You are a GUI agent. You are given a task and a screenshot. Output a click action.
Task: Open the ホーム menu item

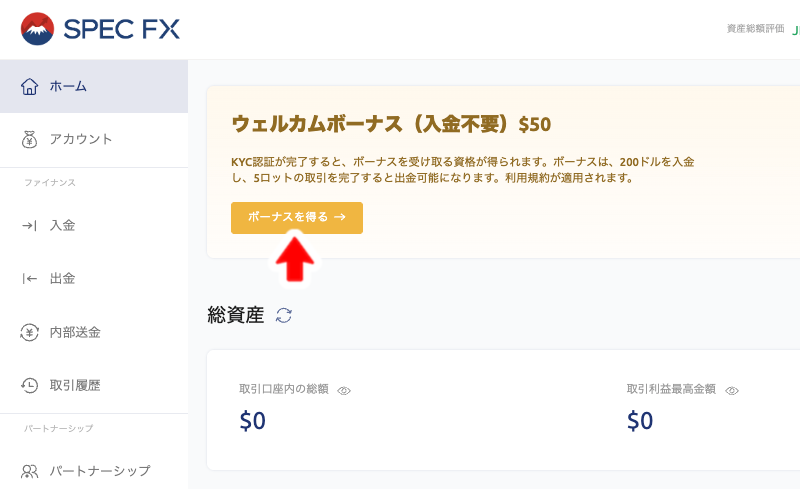tap(68, 86)
